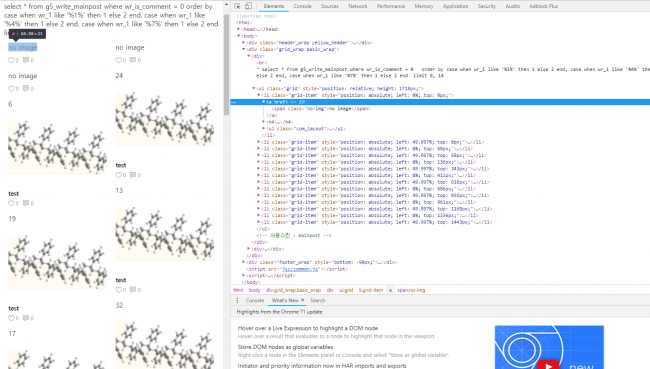Screen dimensions: 650x369
Task: Click heart icon in the card numbered 24
Action: [x=119, y=175]
